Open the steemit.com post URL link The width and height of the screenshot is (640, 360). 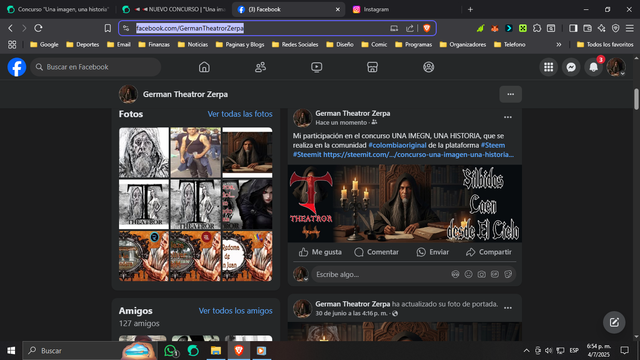tap(418, 155)
